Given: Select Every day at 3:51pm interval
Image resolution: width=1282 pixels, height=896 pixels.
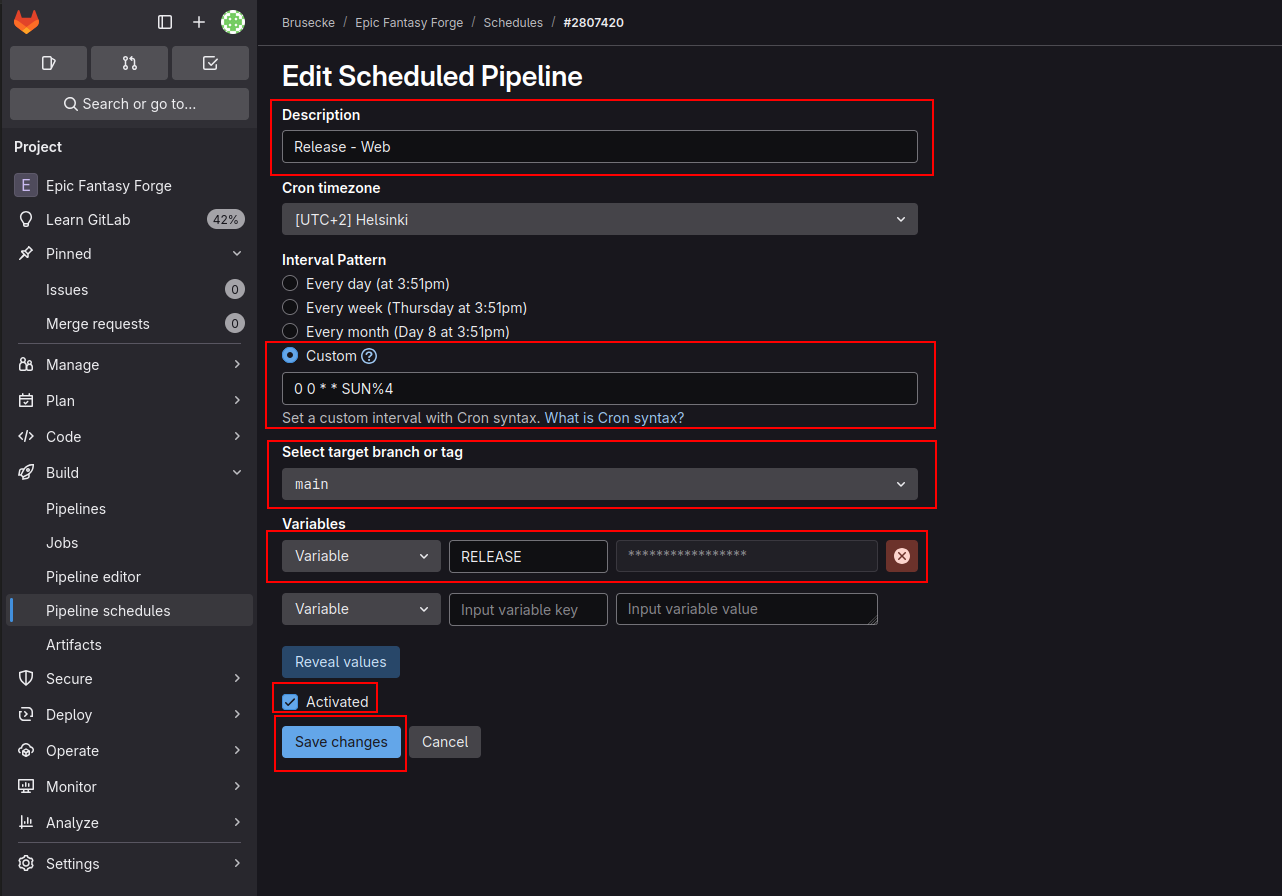Looking at the screenshot, I should (290, 284).
